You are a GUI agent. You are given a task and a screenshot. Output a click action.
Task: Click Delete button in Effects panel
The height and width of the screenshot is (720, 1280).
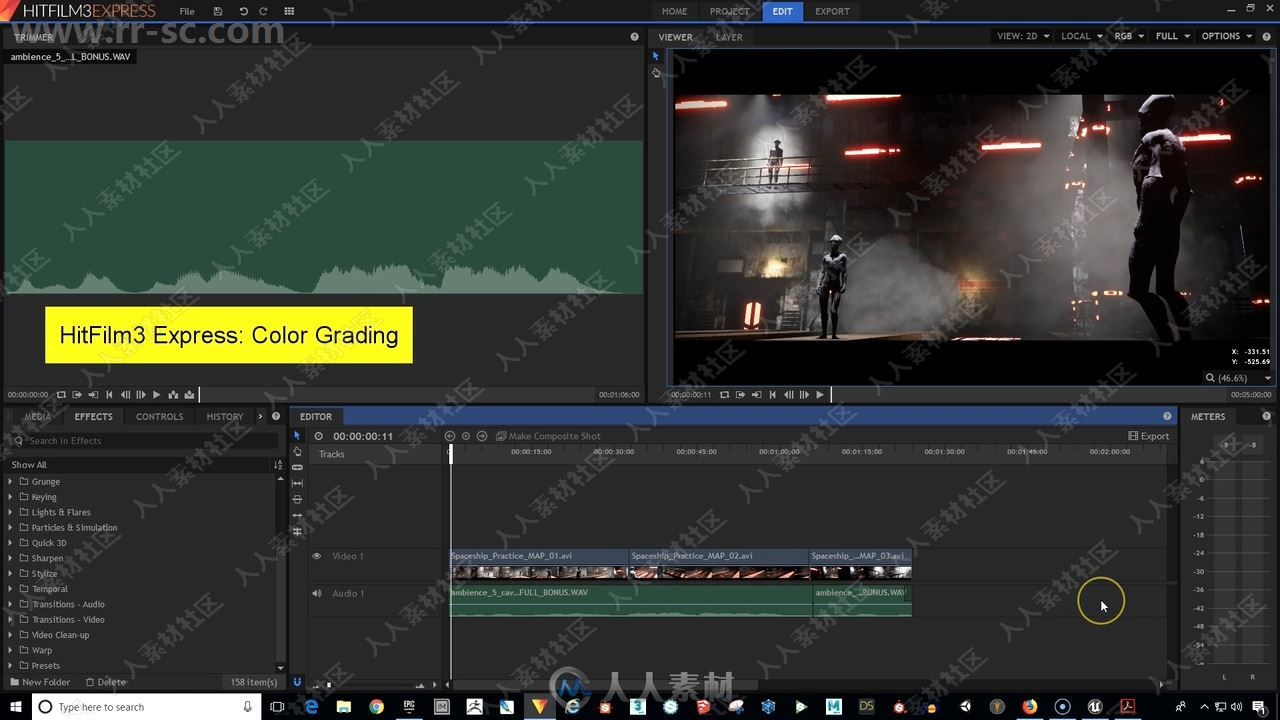pyautogui.click(x=106, y=682)
